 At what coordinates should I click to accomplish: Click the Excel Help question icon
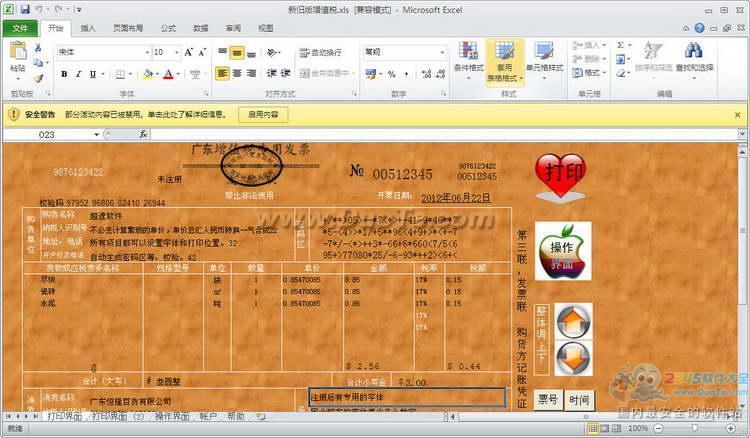point(699,28)
